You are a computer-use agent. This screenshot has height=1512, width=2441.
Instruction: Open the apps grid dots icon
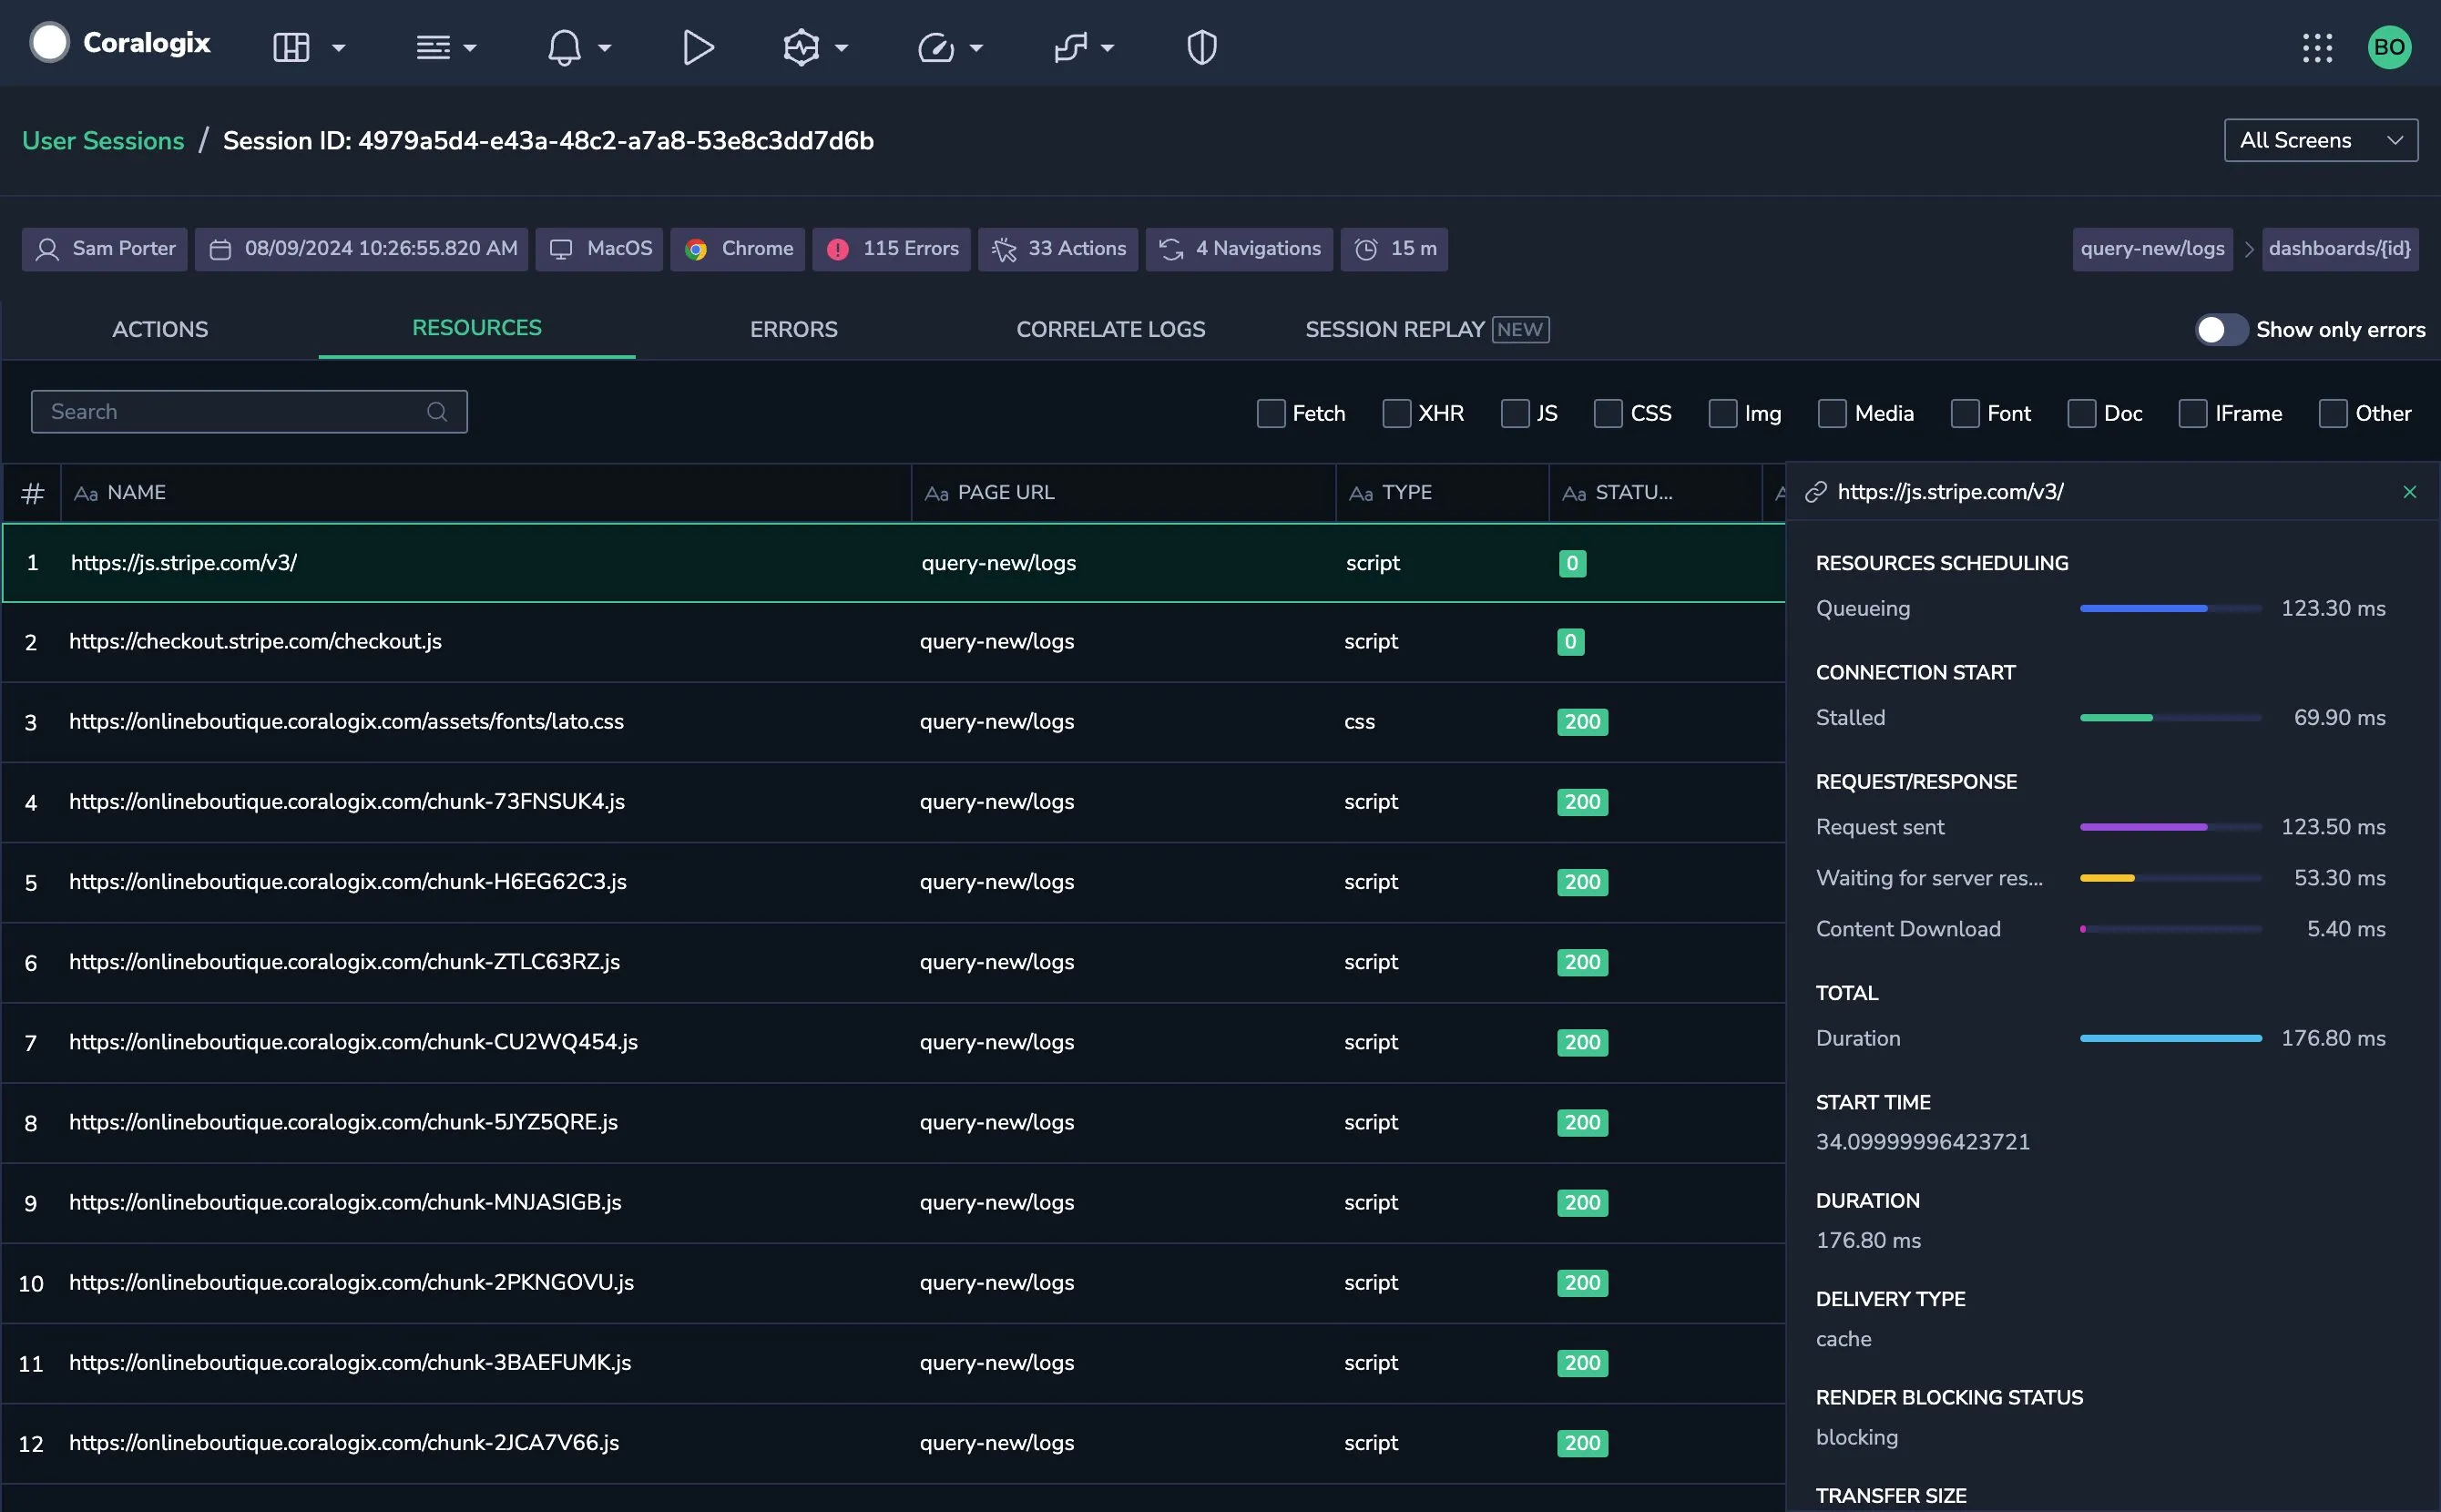(x=2317, y=47)
